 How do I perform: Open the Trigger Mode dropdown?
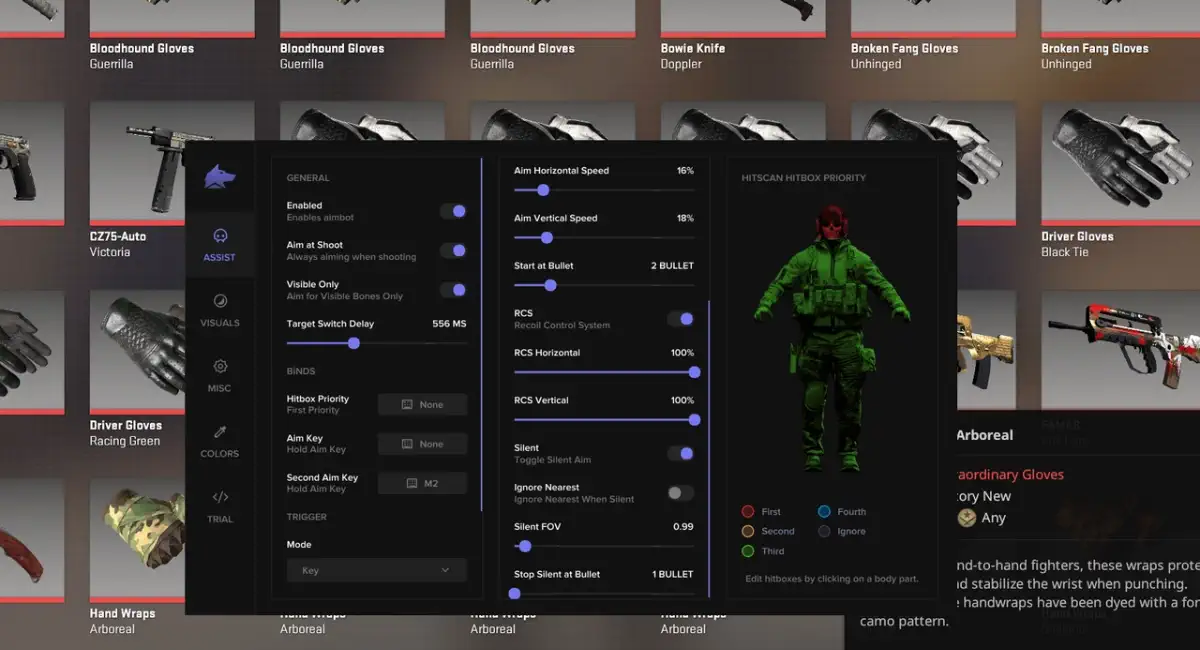pos(376,570)
